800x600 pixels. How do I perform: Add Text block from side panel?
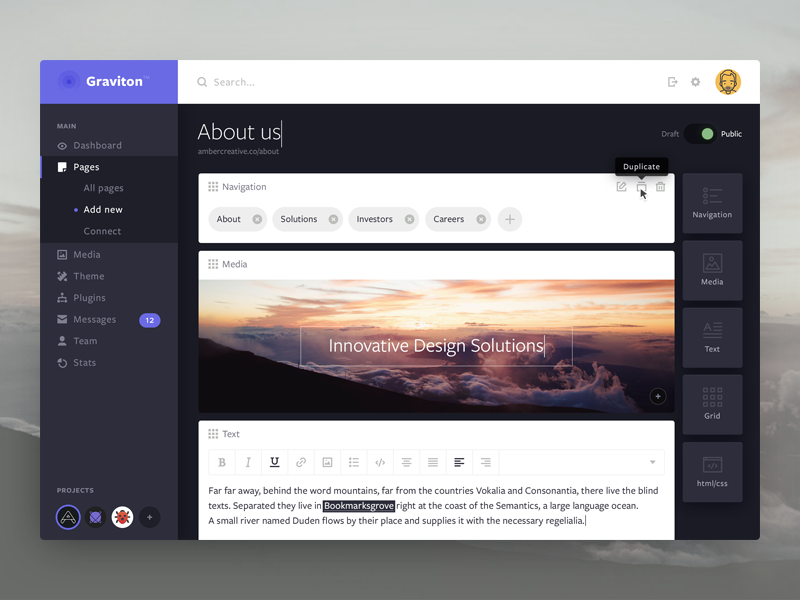712,338
